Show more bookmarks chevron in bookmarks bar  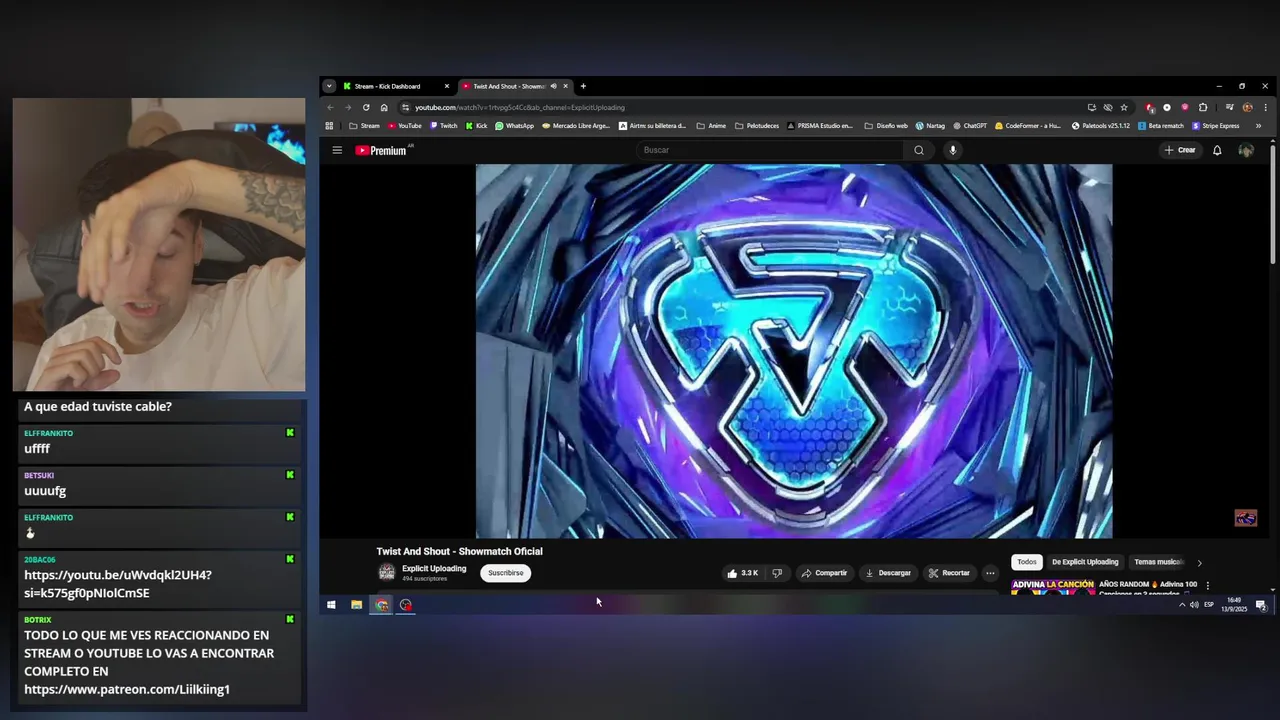pos(1258,126)
